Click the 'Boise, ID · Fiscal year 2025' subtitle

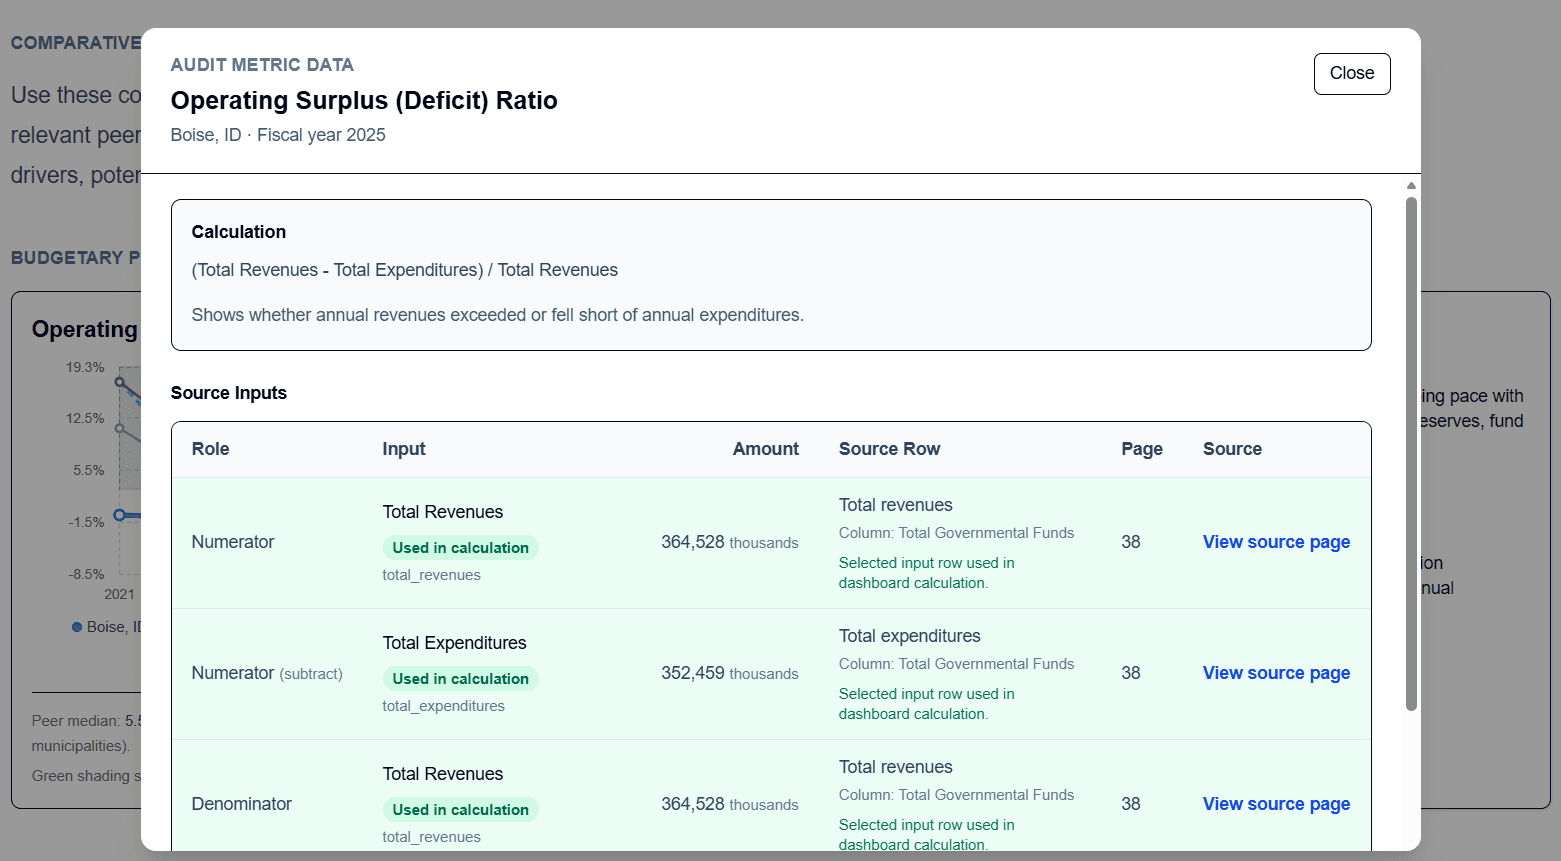[x=278, y=135]
